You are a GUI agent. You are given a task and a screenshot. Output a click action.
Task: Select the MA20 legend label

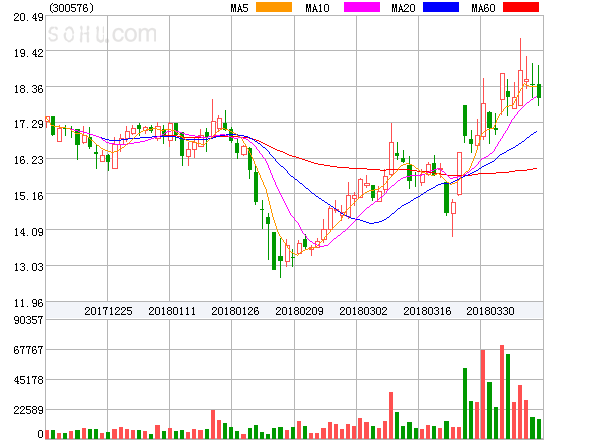(x=403, y=8)
